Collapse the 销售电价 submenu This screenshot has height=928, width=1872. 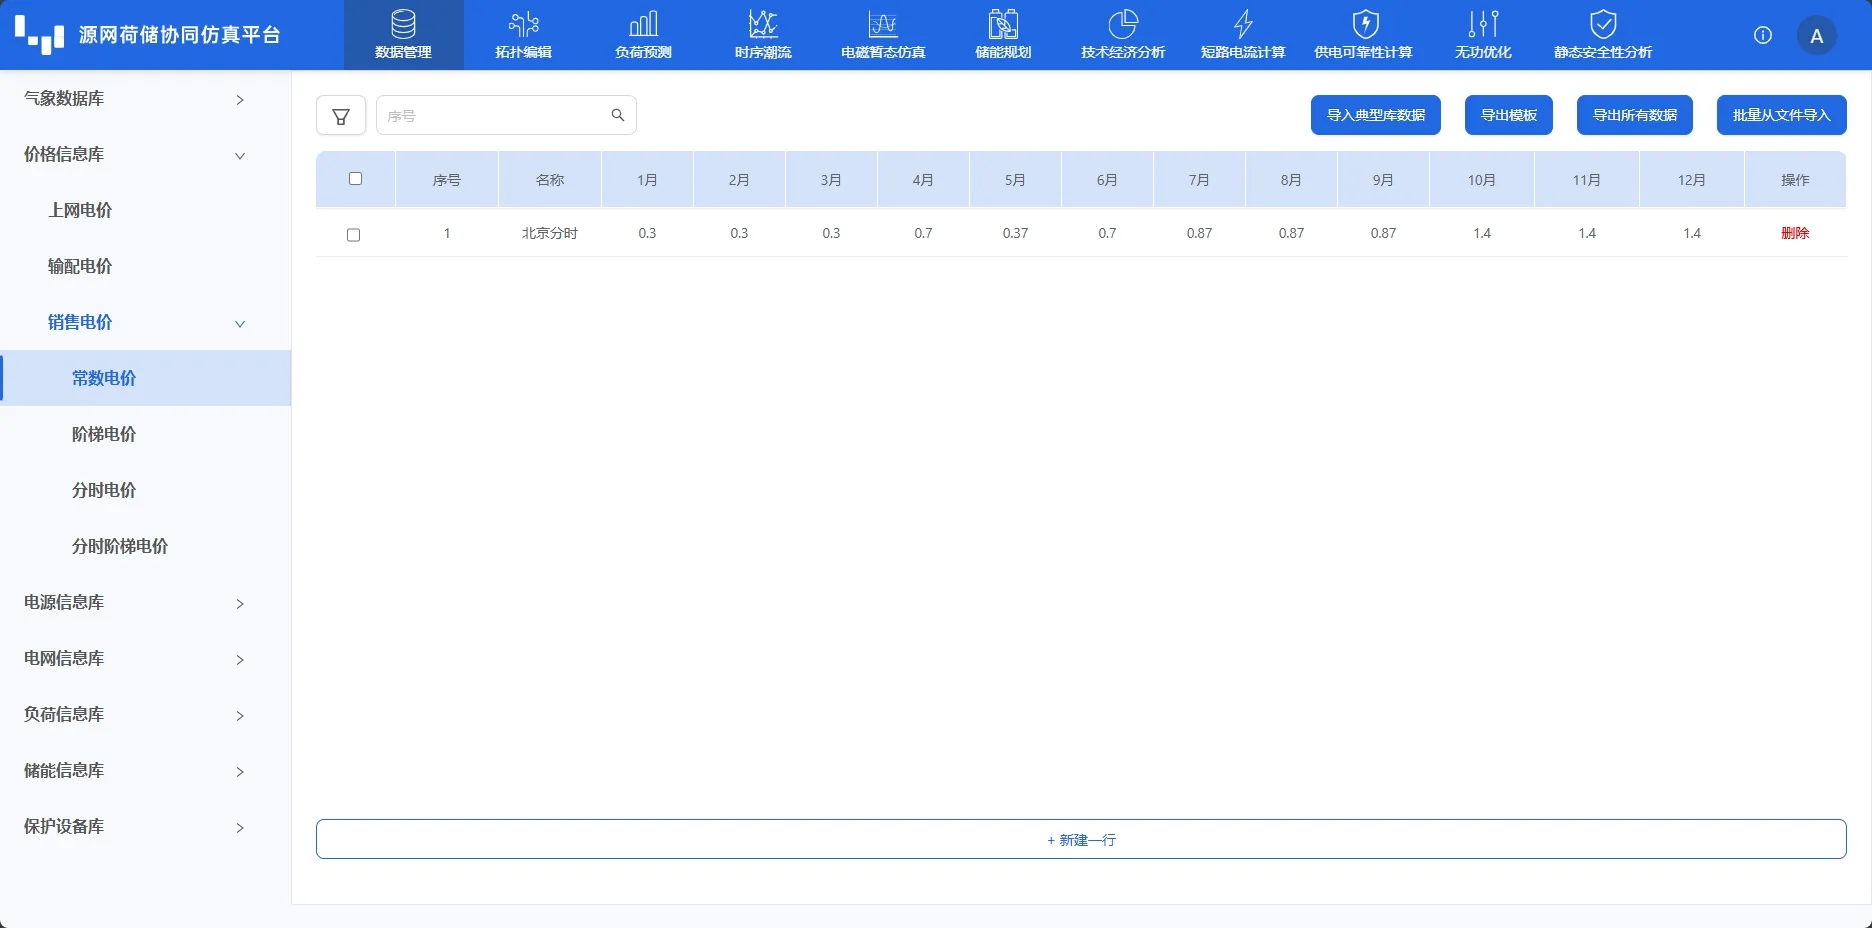point(145,322)
